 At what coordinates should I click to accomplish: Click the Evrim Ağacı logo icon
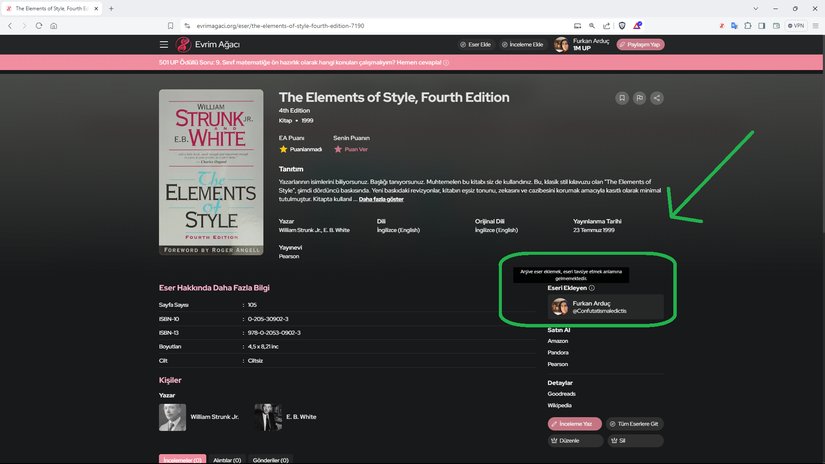coord(183,44)
